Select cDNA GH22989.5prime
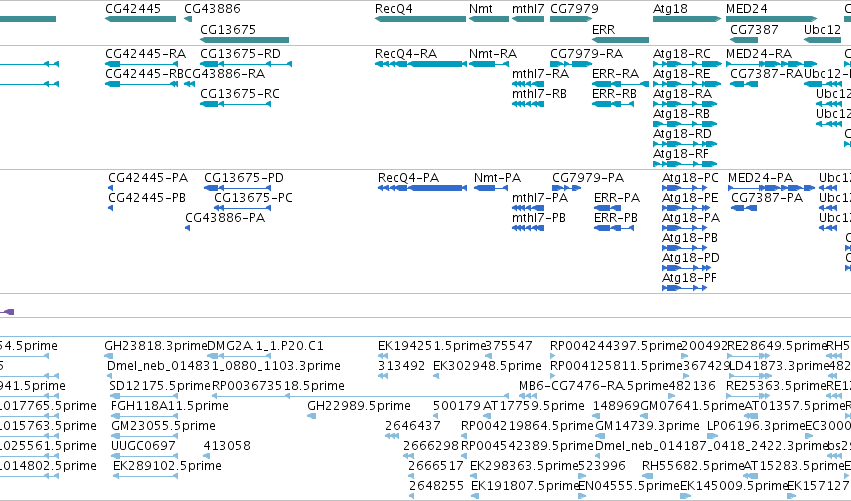The image size is (851, 501). click(312, 416)
